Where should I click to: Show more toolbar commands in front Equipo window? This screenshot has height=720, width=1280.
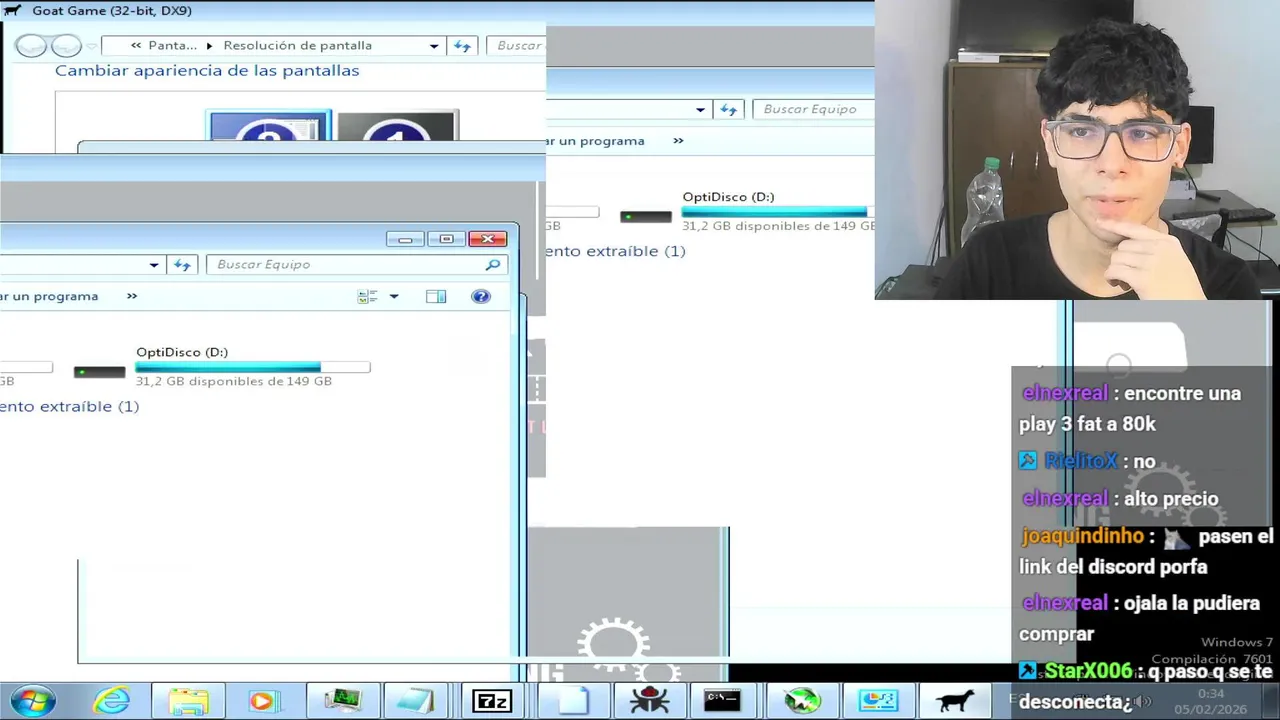click(x=132, y=296)
